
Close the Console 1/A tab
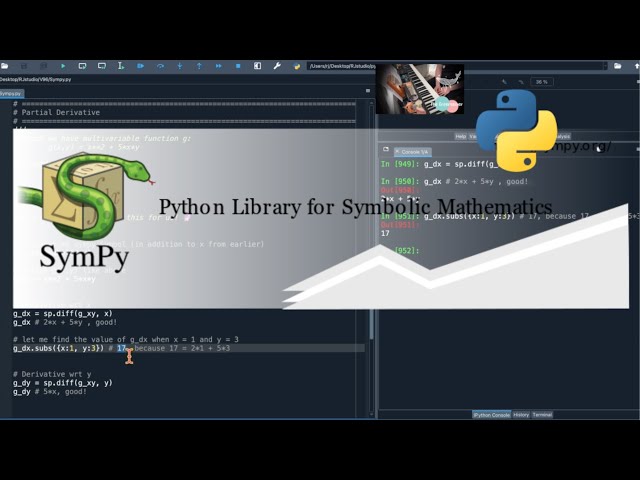[x=397, y=151]
